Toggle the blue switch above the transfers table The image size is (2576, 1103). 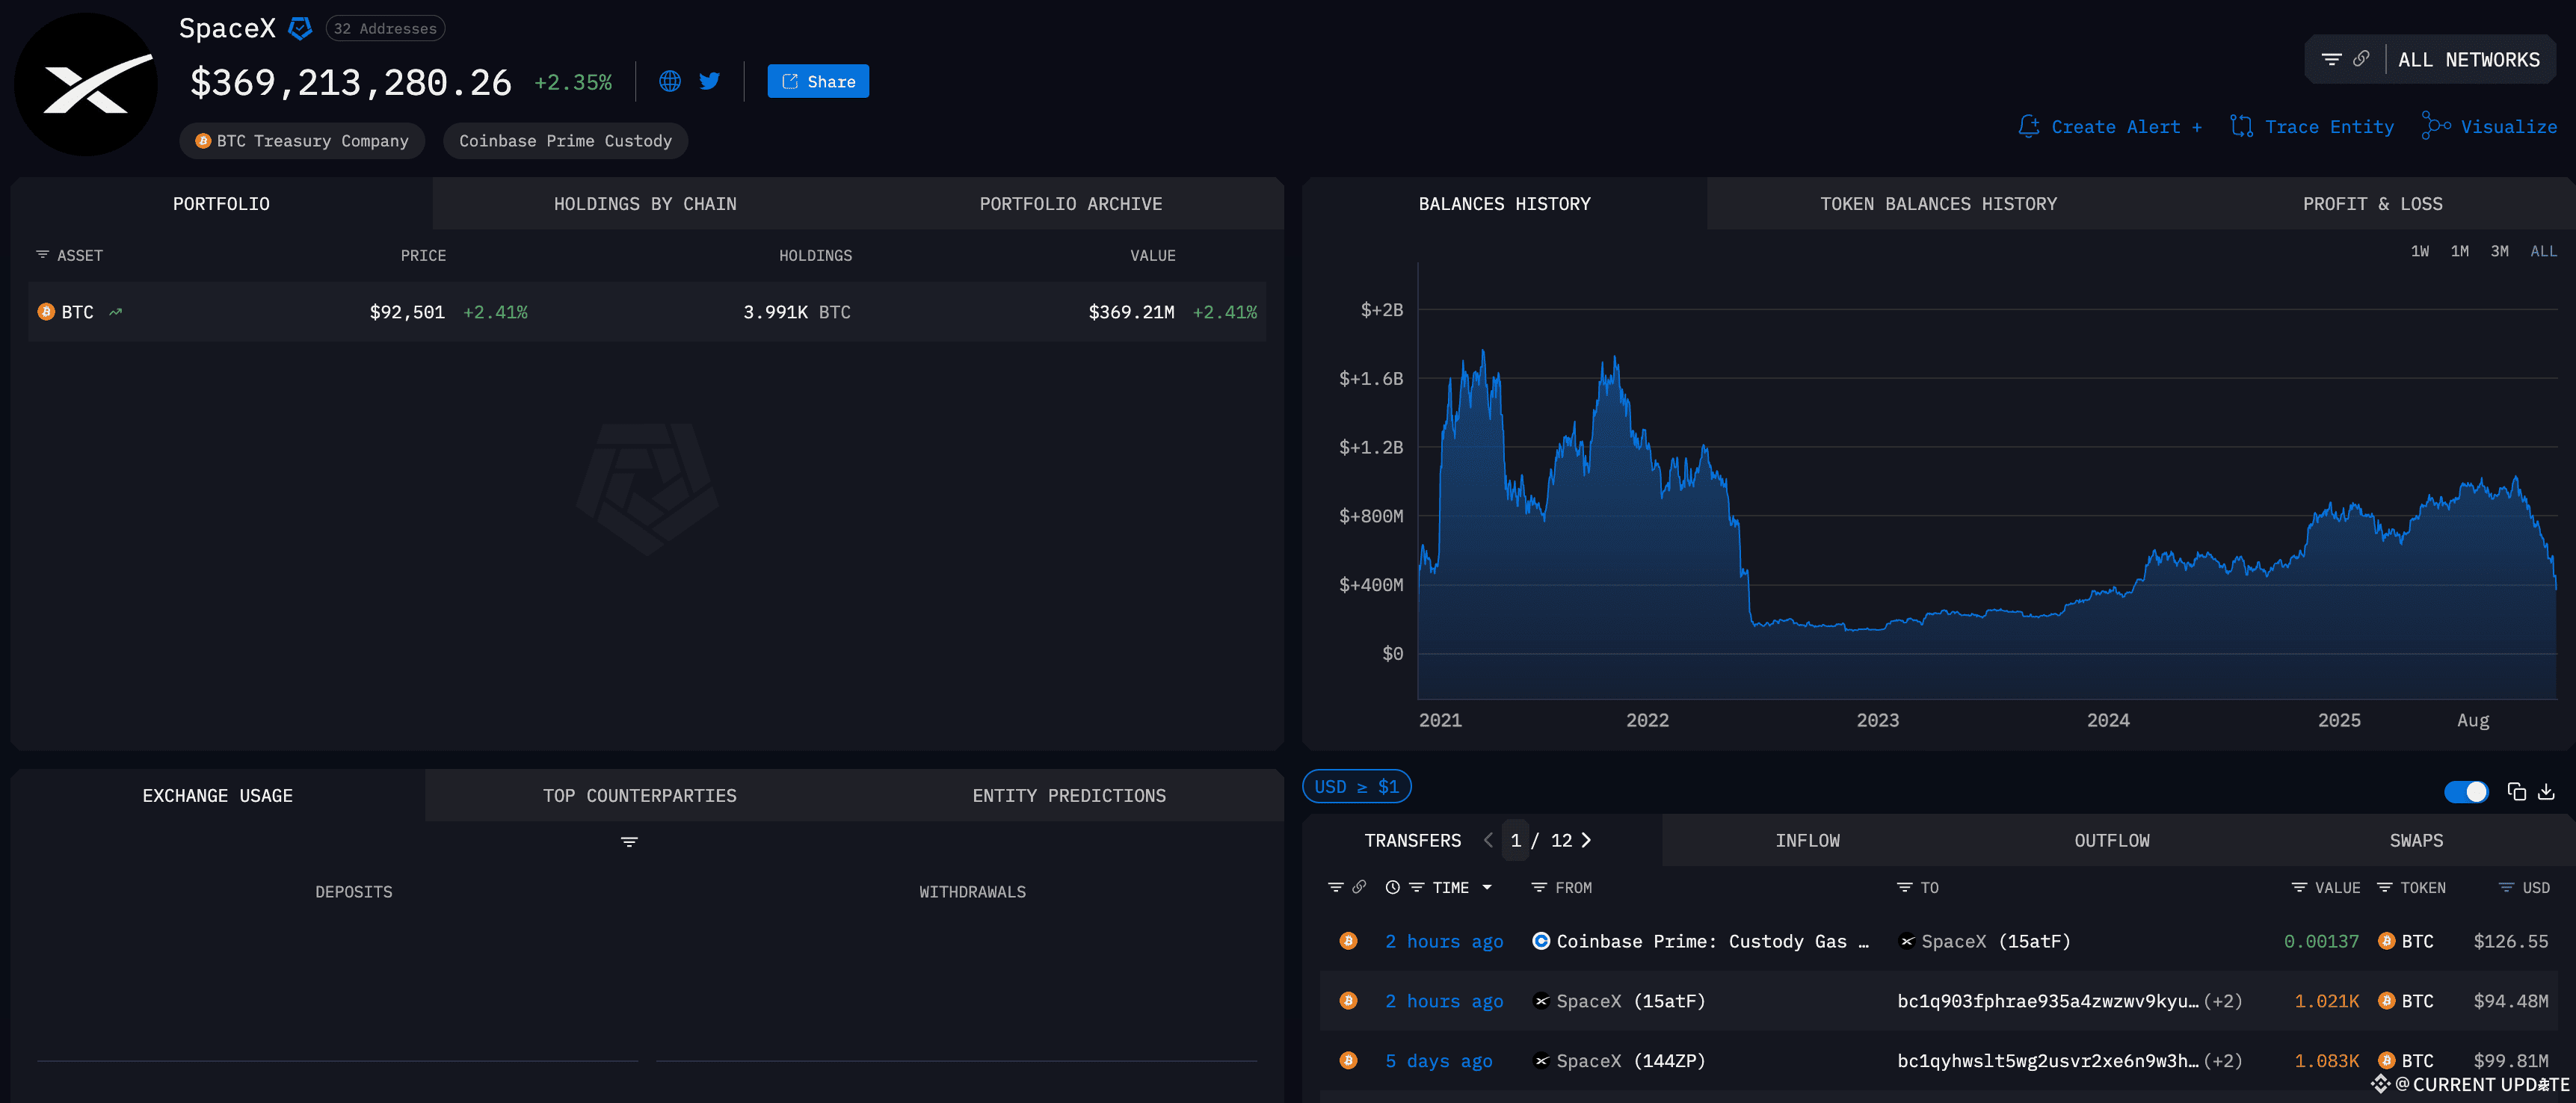pos(2465,792)
